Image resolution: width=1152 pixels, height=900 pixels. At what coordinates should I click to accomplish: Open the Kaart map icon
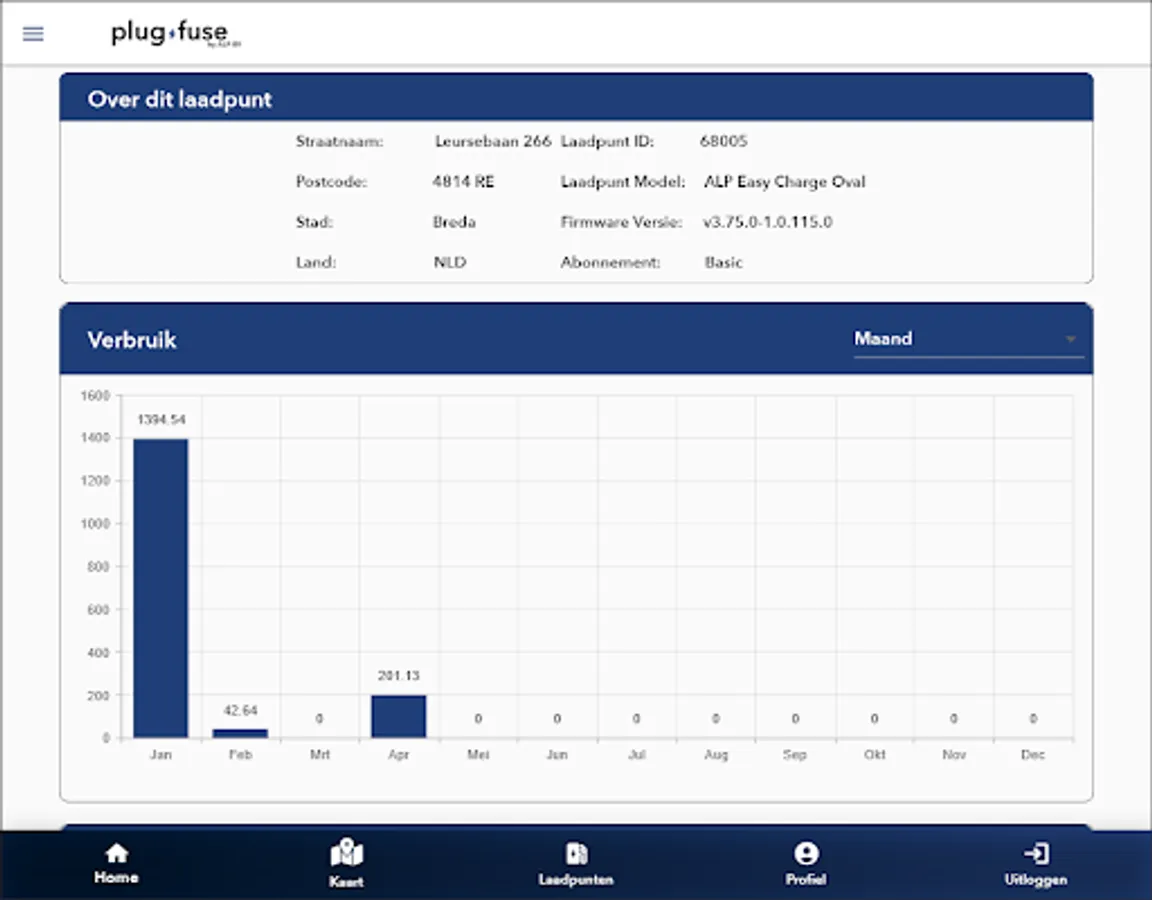[x=346, y=853]
